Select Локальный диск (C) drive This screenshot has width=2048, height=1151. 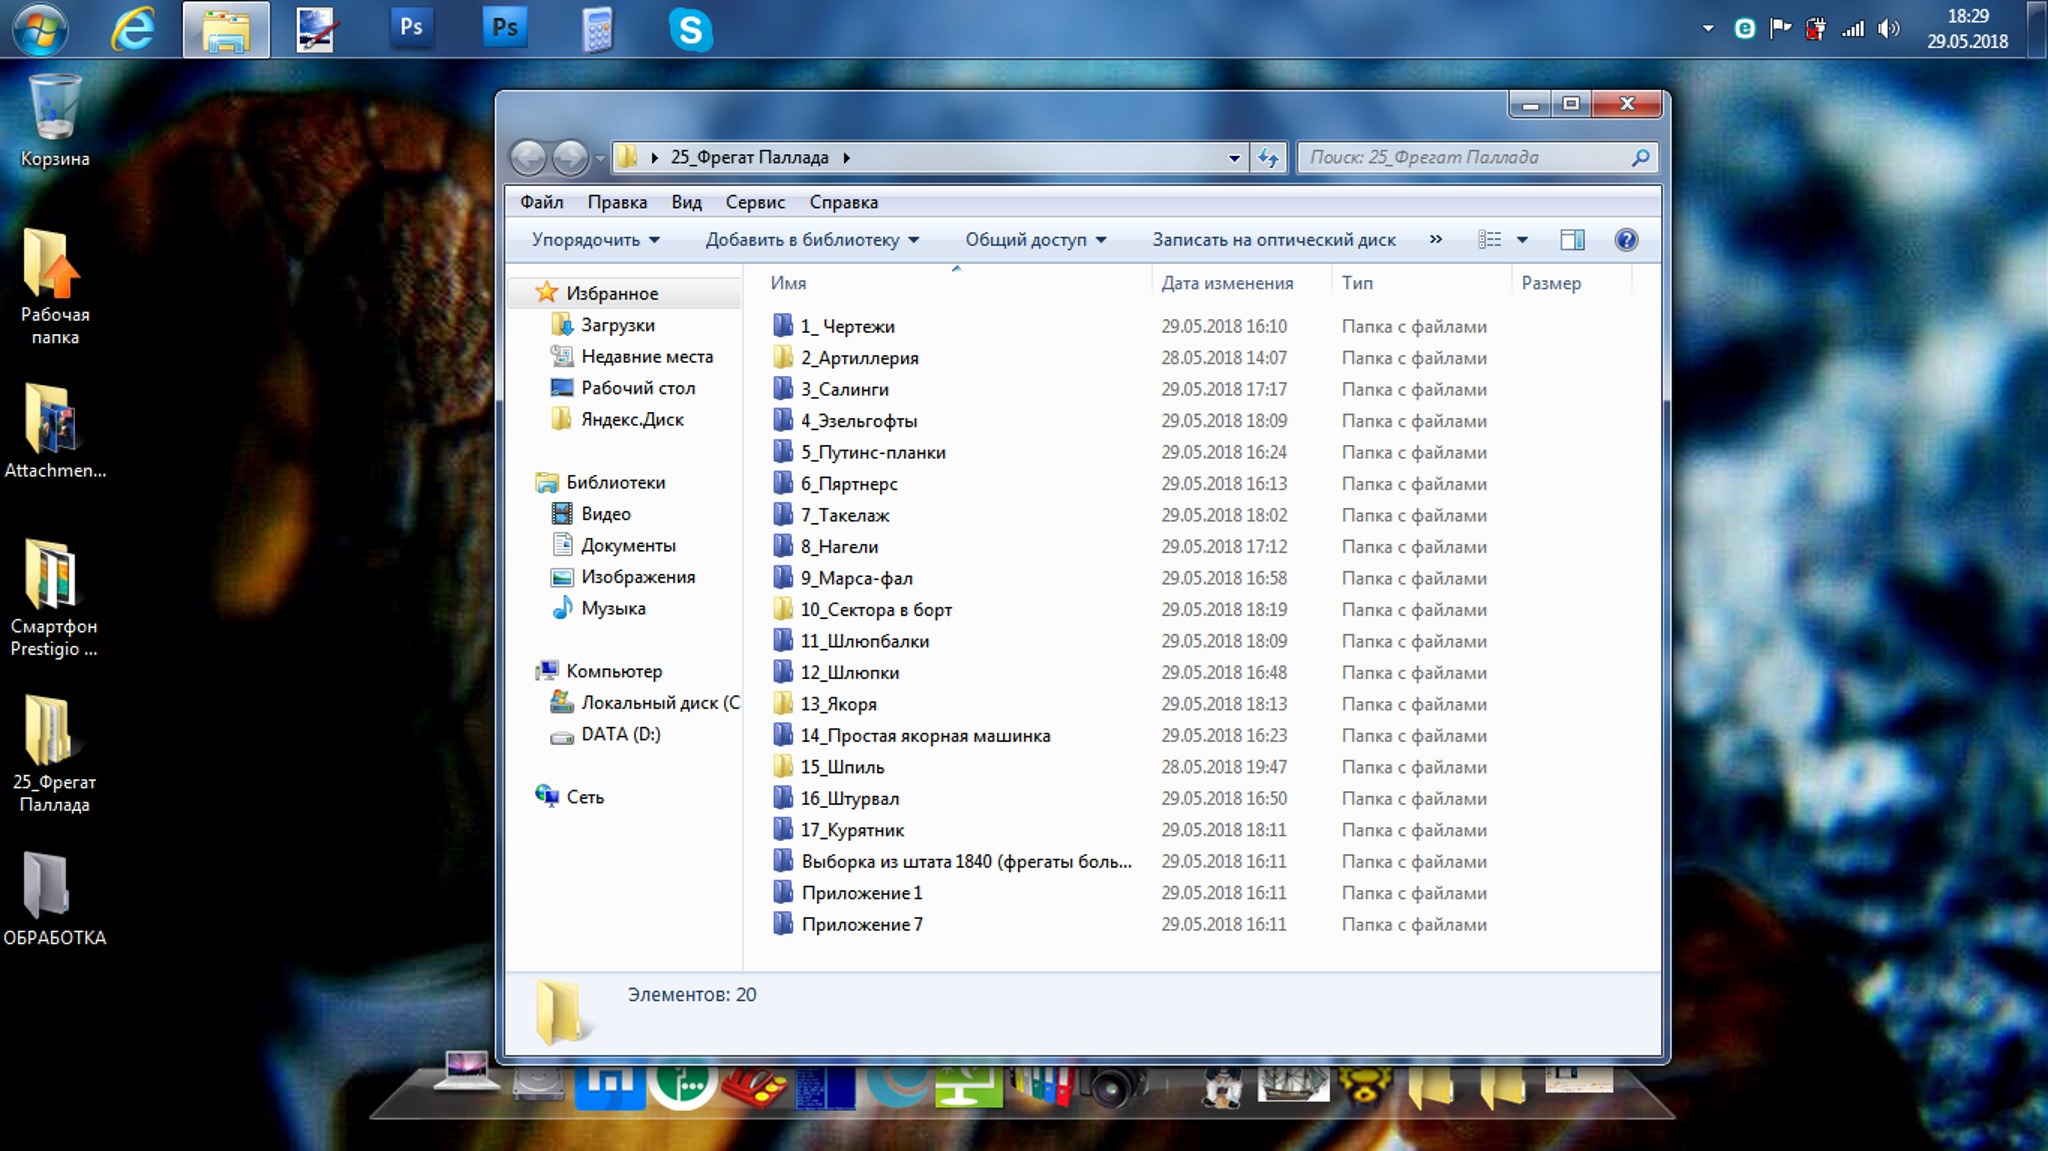[645, 703]
